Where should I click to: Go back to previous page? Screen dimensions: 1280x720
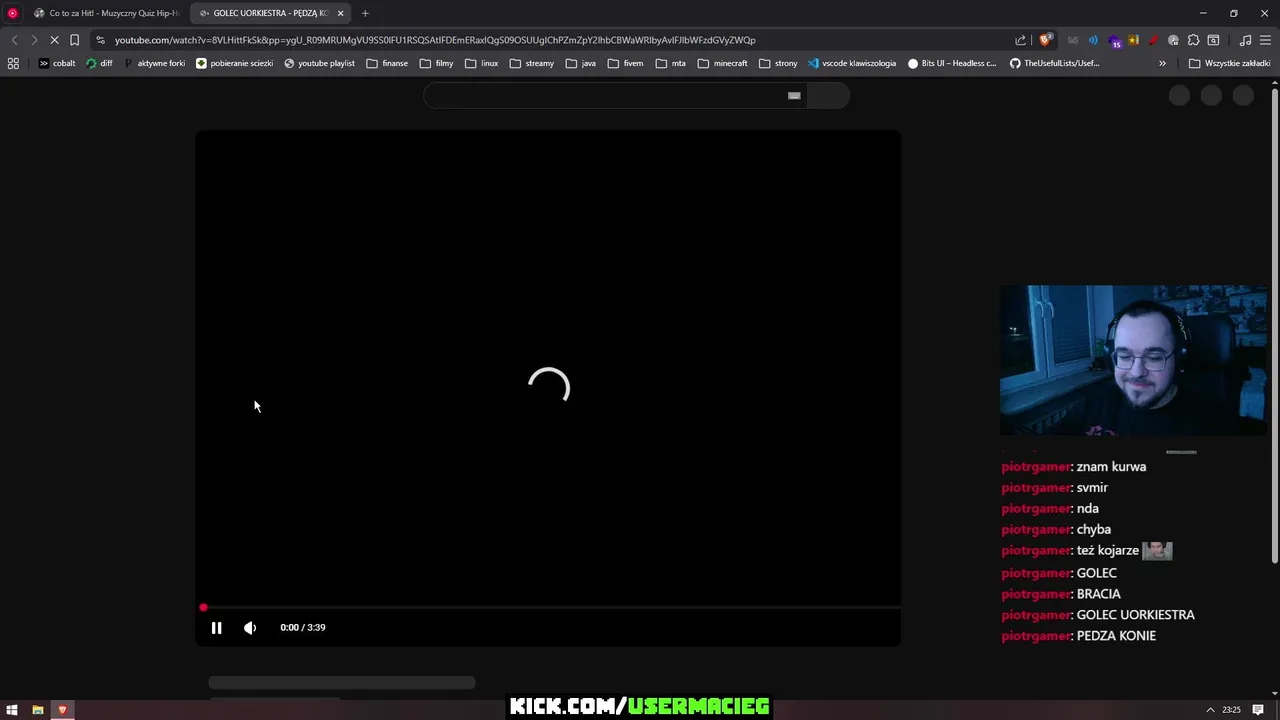[14, 40]
